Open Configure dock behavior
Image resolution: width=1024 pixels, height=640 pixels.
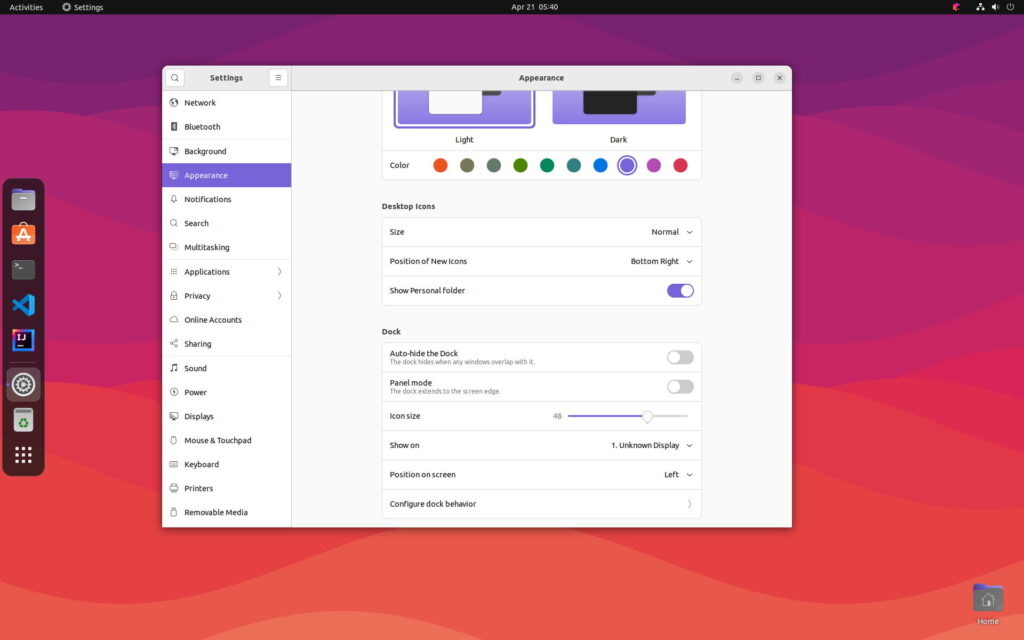coord(541,504)
